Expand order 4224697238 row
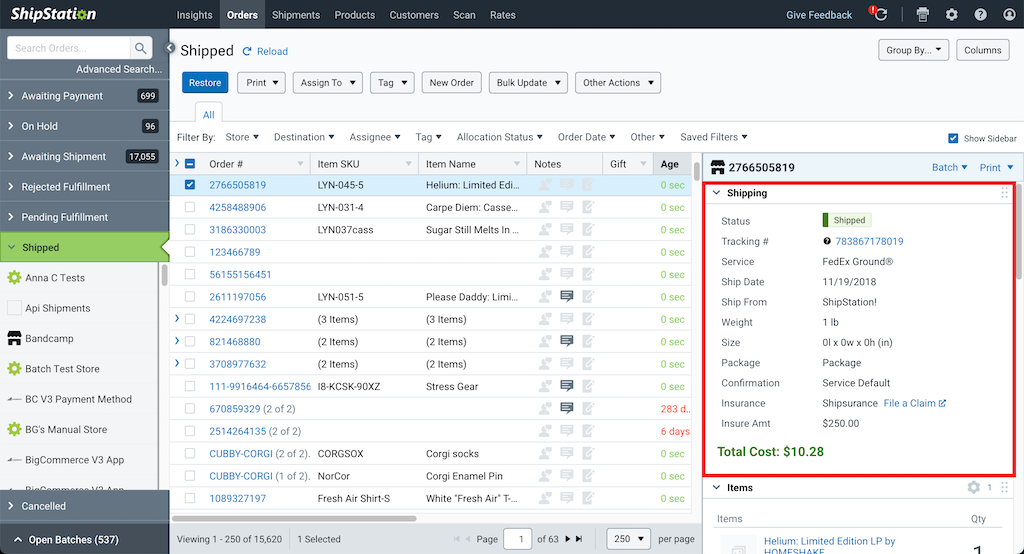The image size is (1024, 554). pos(177,319)
